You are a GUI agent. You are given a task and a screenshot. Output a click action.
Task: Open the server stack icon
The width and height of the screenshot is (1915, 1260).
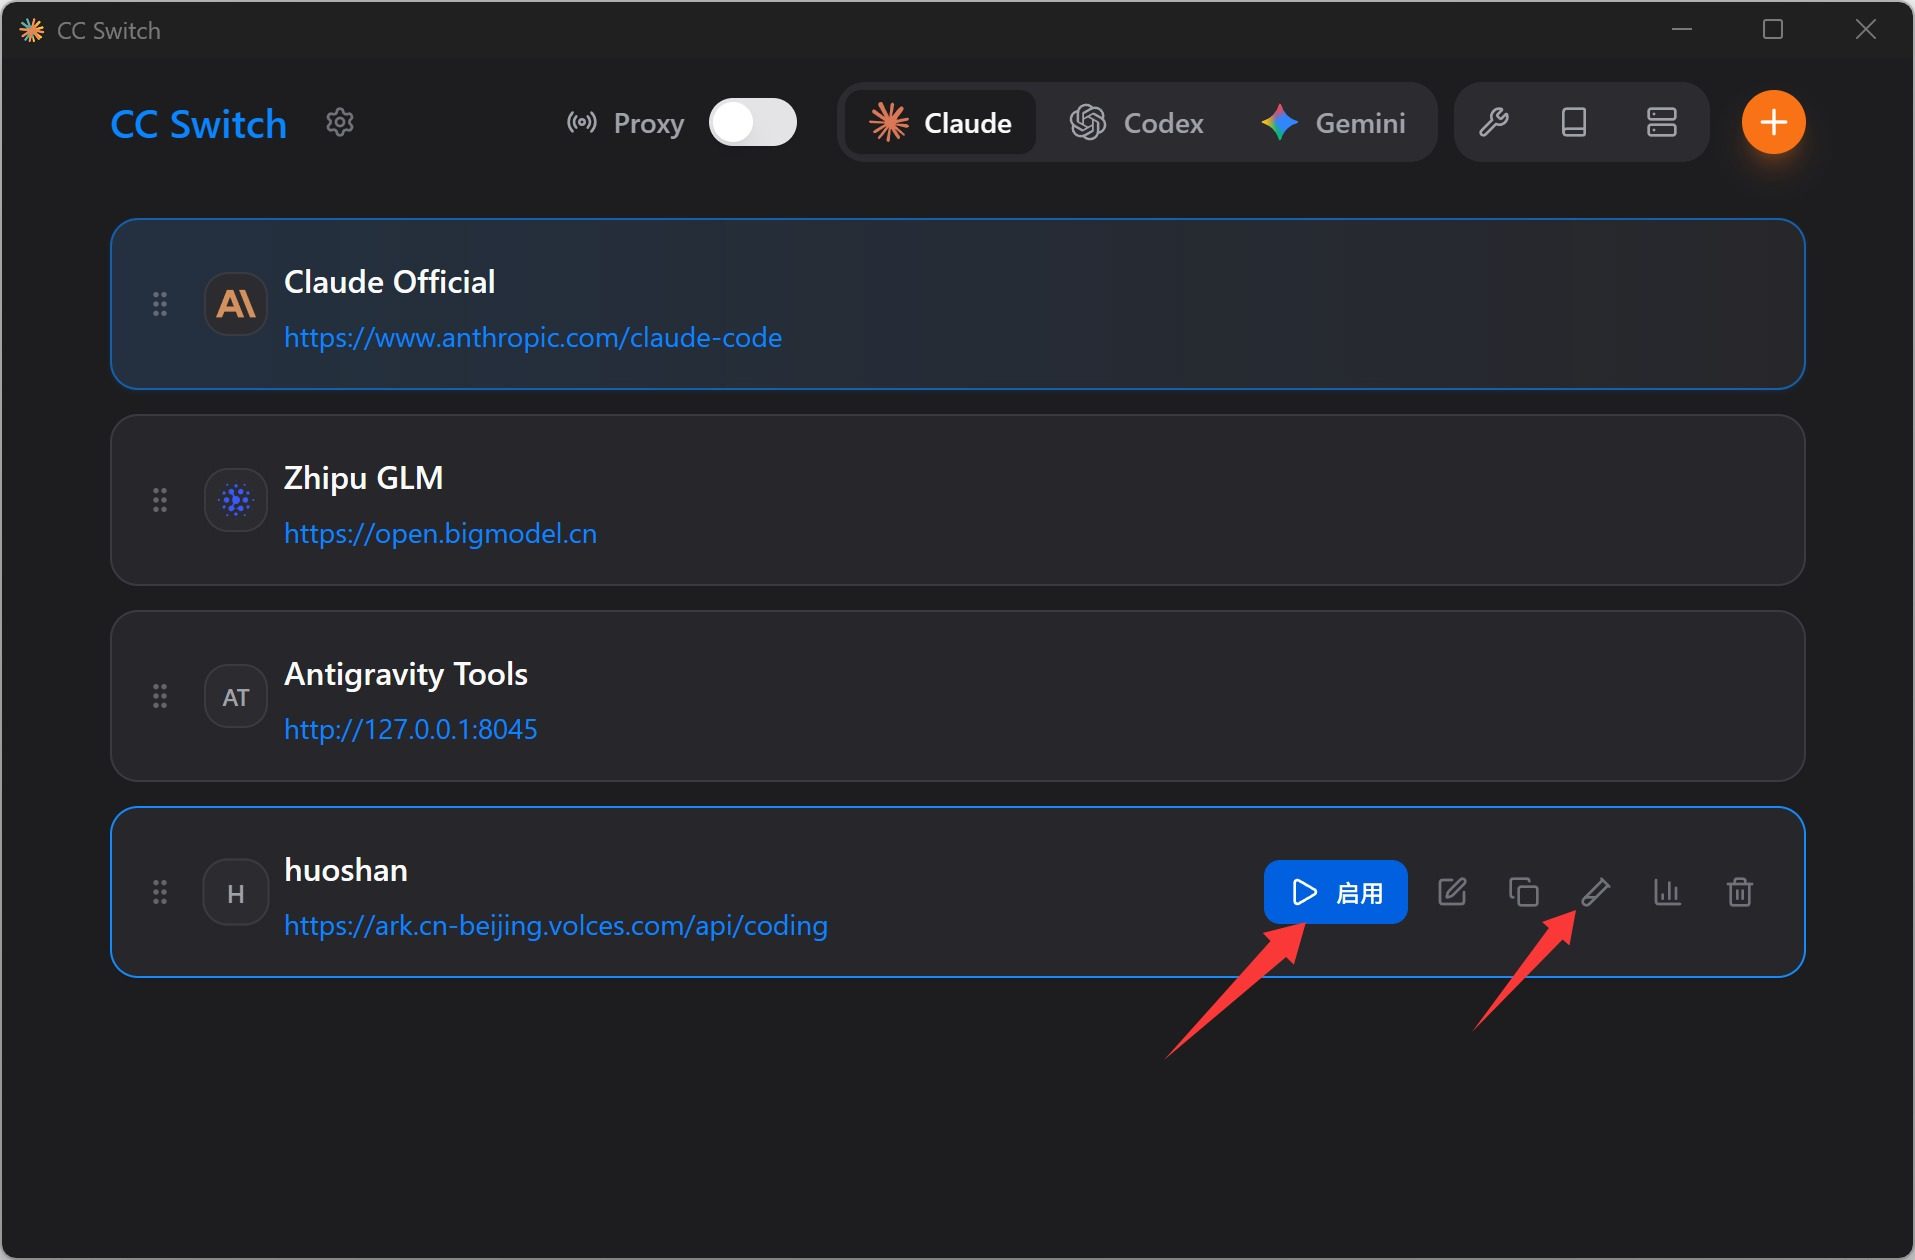[x=1661, y=123]
